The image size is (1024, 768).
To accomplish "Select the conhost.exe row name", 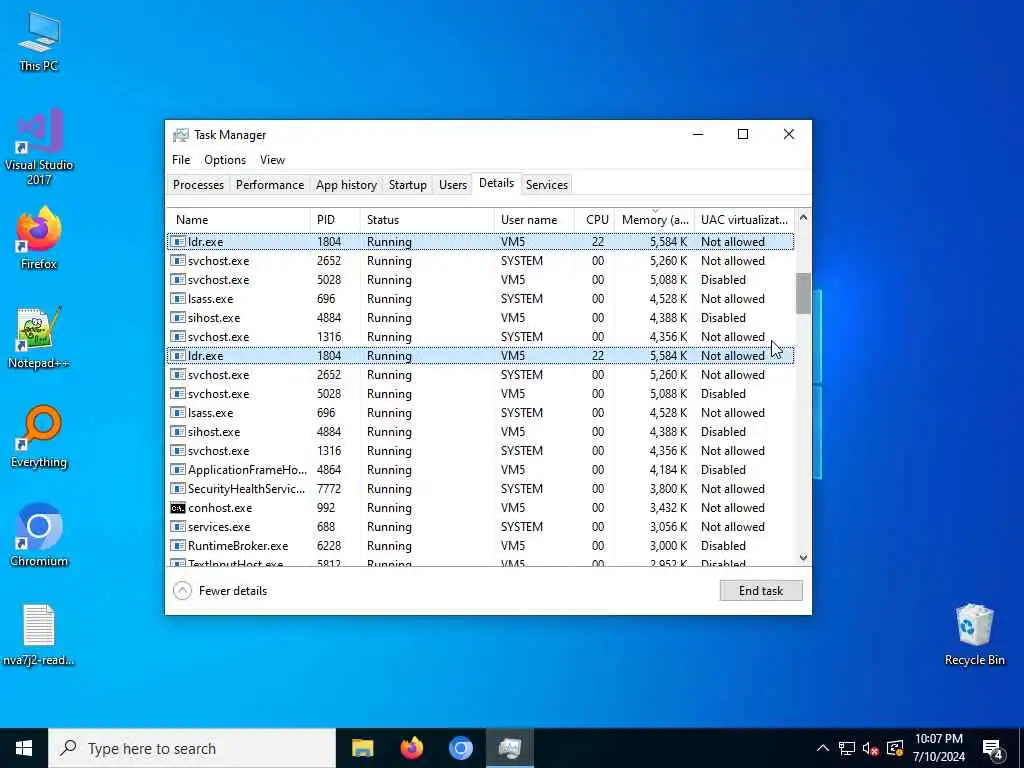I will click(219, 508).
